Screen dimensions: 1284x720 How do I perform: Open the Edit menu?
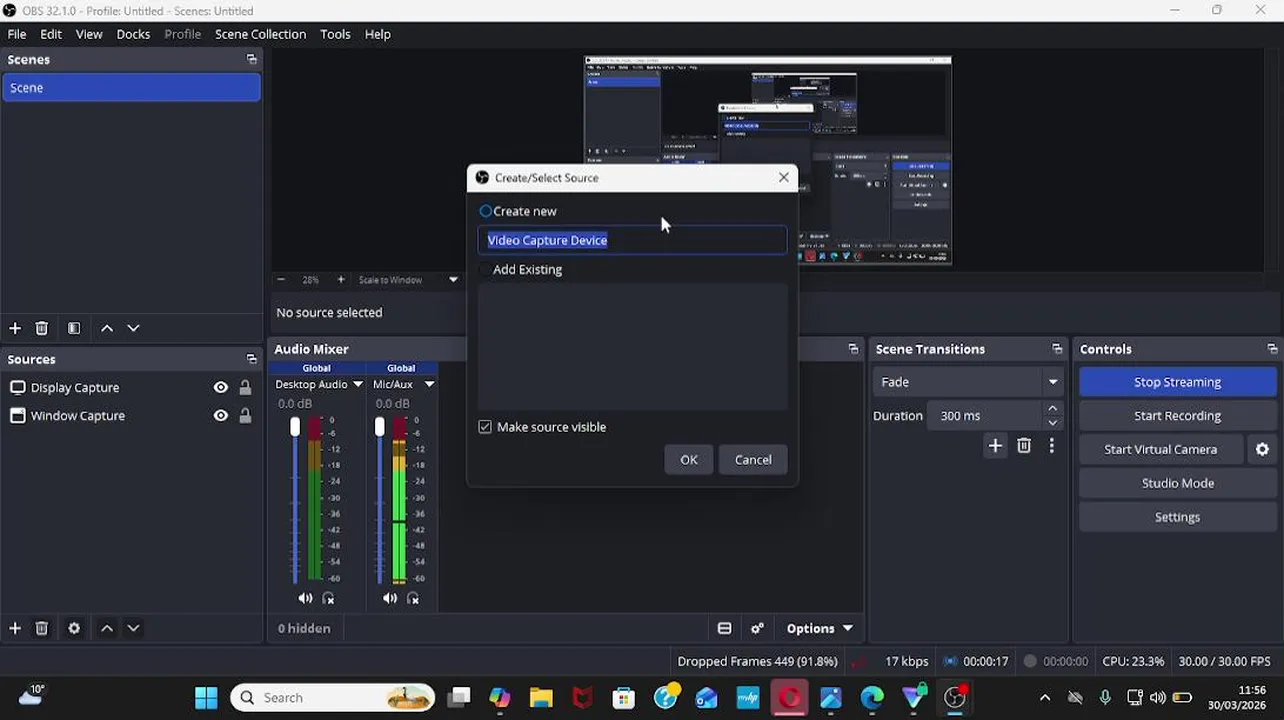(x=51, y=34)
